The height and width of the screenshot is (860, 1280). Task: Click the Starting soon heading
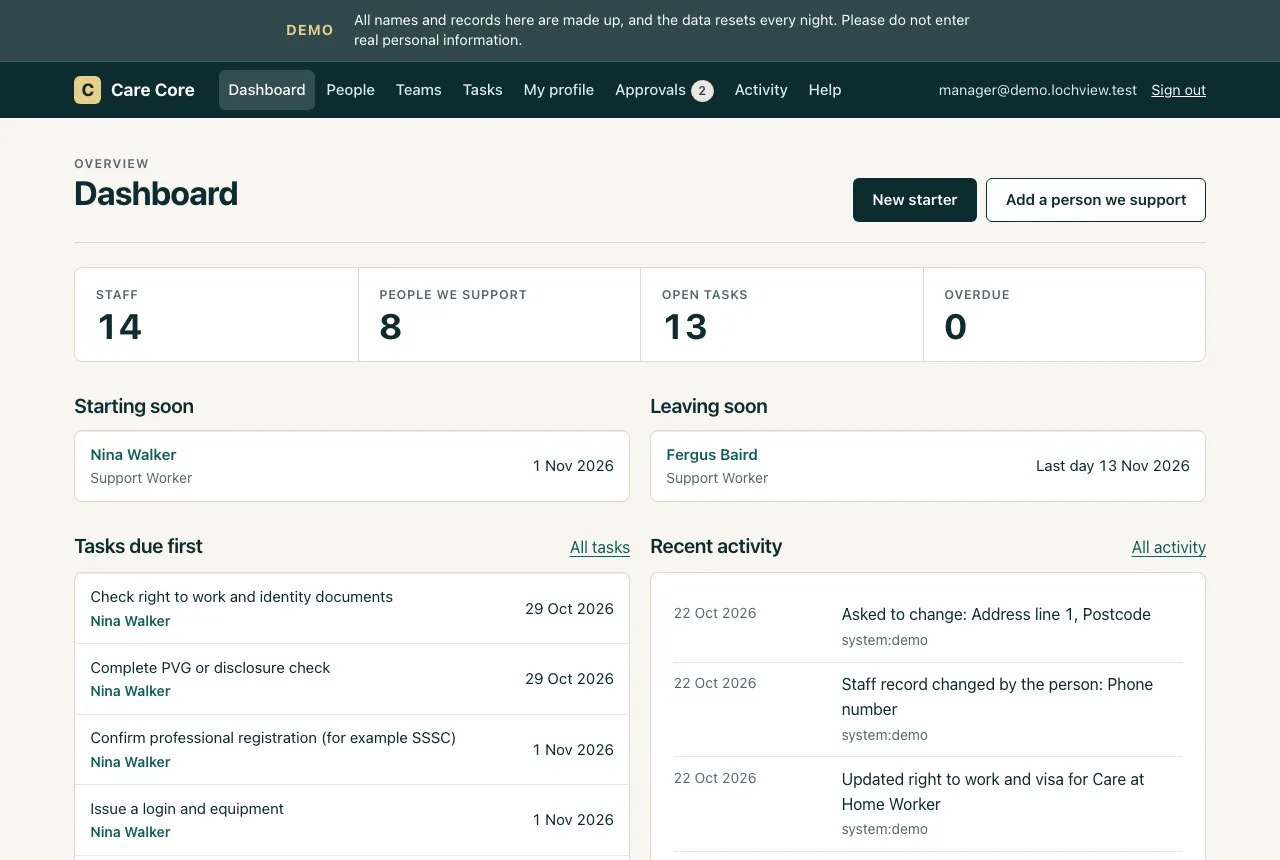coord(134,406)
